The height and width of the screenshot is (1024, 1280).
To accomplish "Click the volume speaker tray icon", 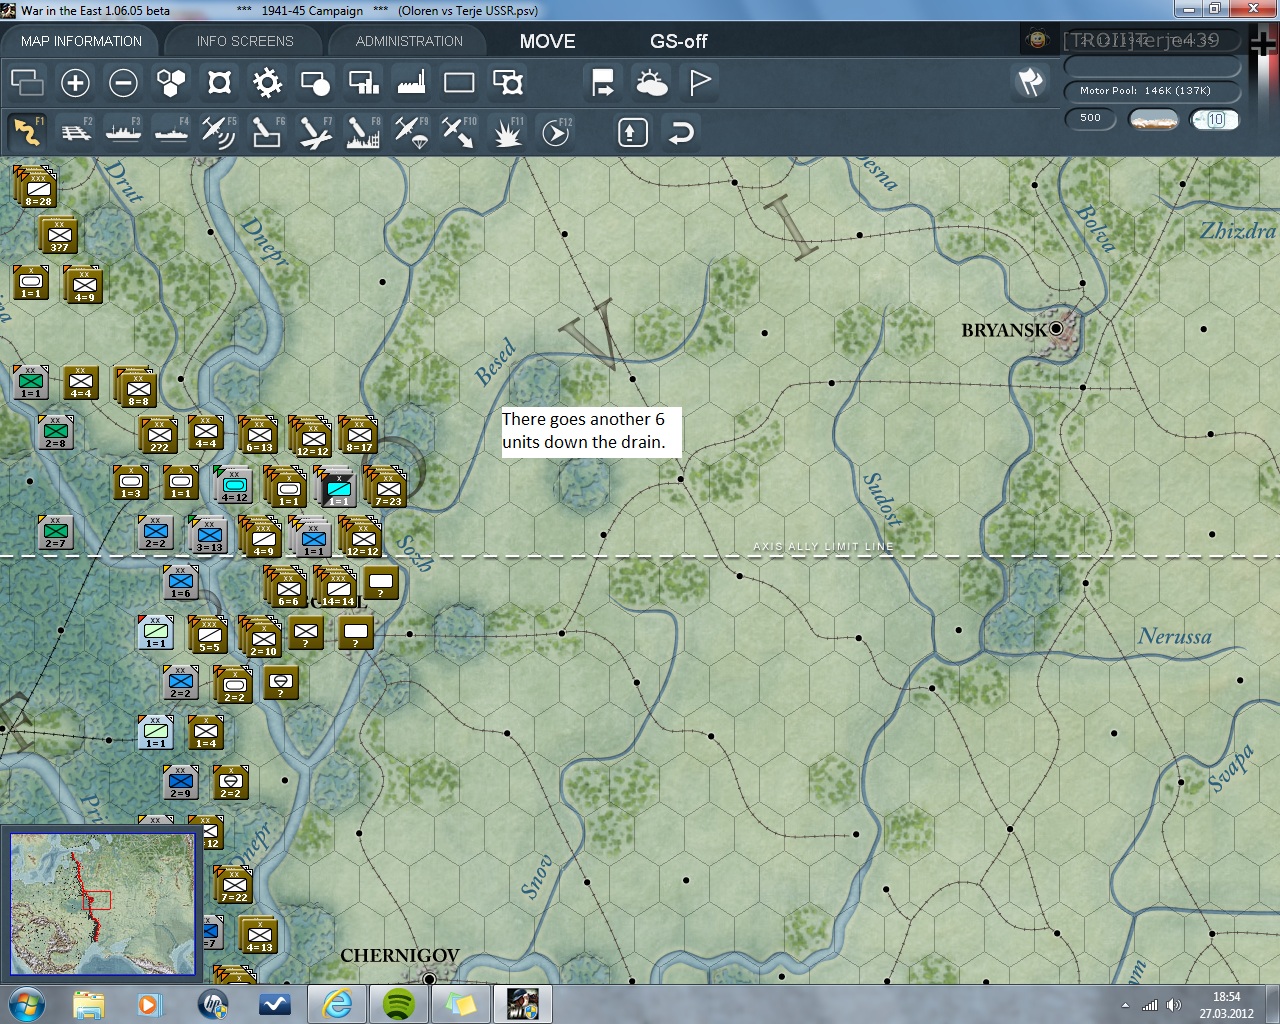I will point(1174,1005).
